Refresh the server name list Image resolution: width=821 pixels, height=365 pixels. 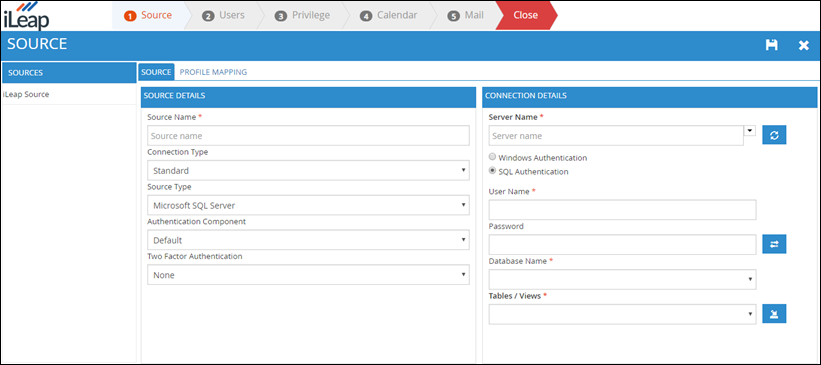pos(774,135)
